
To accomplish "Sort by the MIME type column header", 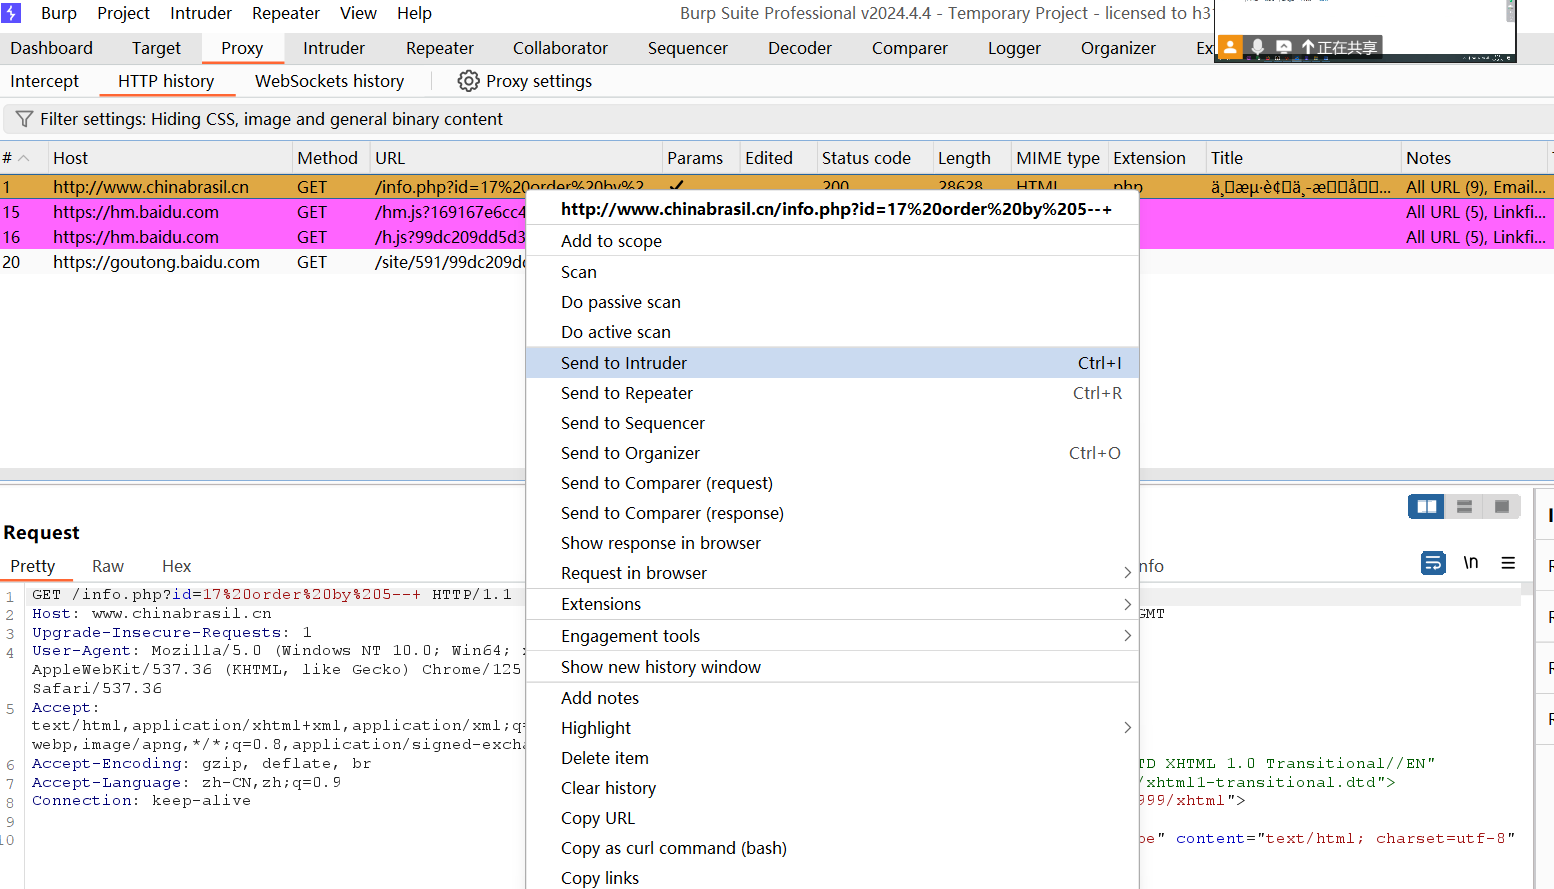I will [x=1058, y=158].
